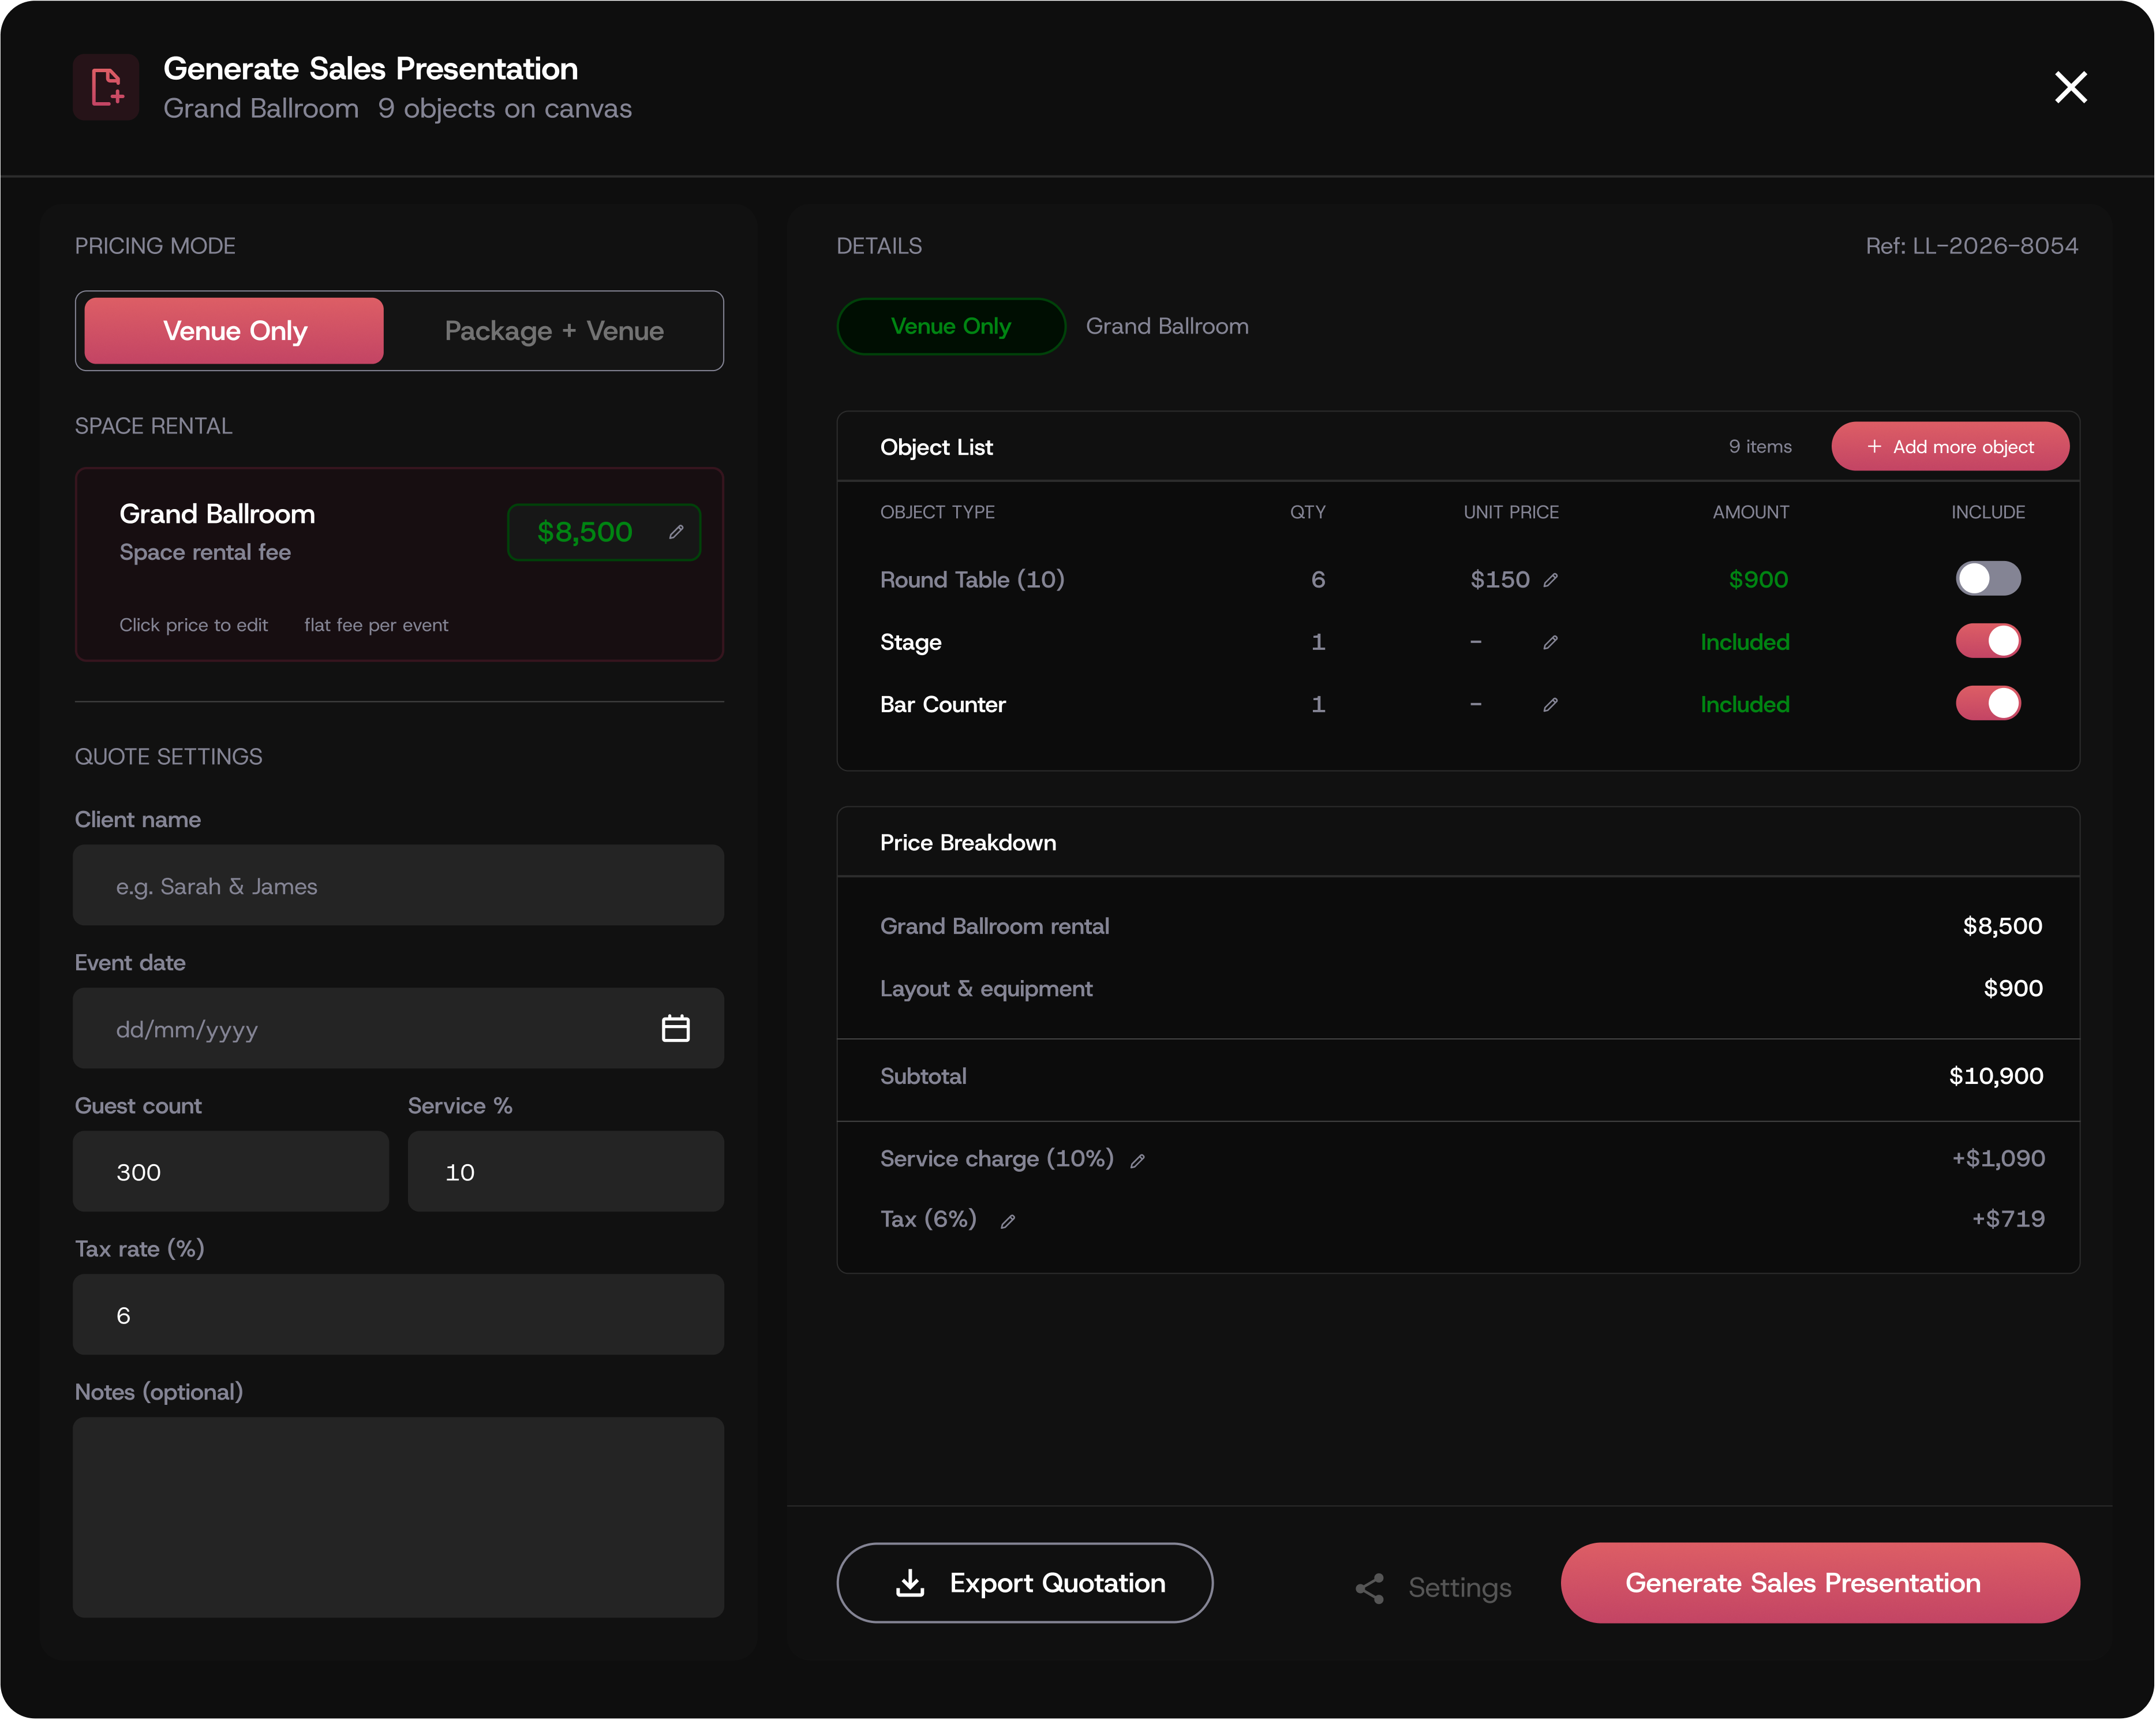
Task: Click the OBJECT TYPE column header
Action: [937, 512]
